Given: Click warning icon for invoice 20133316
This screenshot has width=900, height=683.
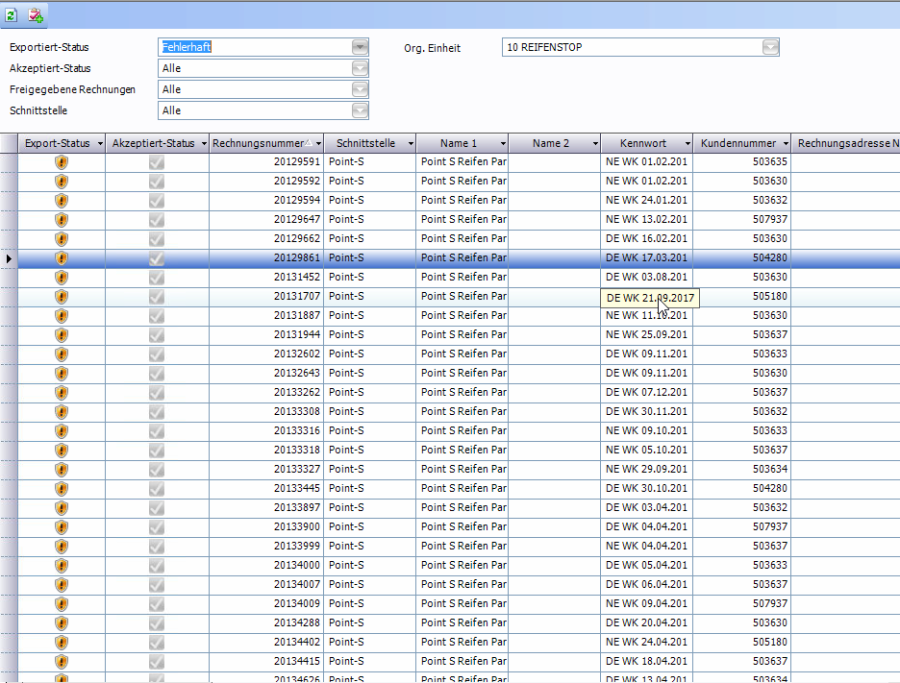Looking at the screenshot, I should click(x=61, y=430).
